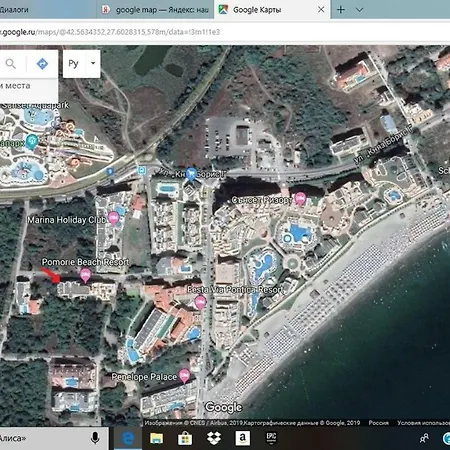Open the Ру language dropdown arrow
Screen dimensions: 450x450
tap(93, 63)
